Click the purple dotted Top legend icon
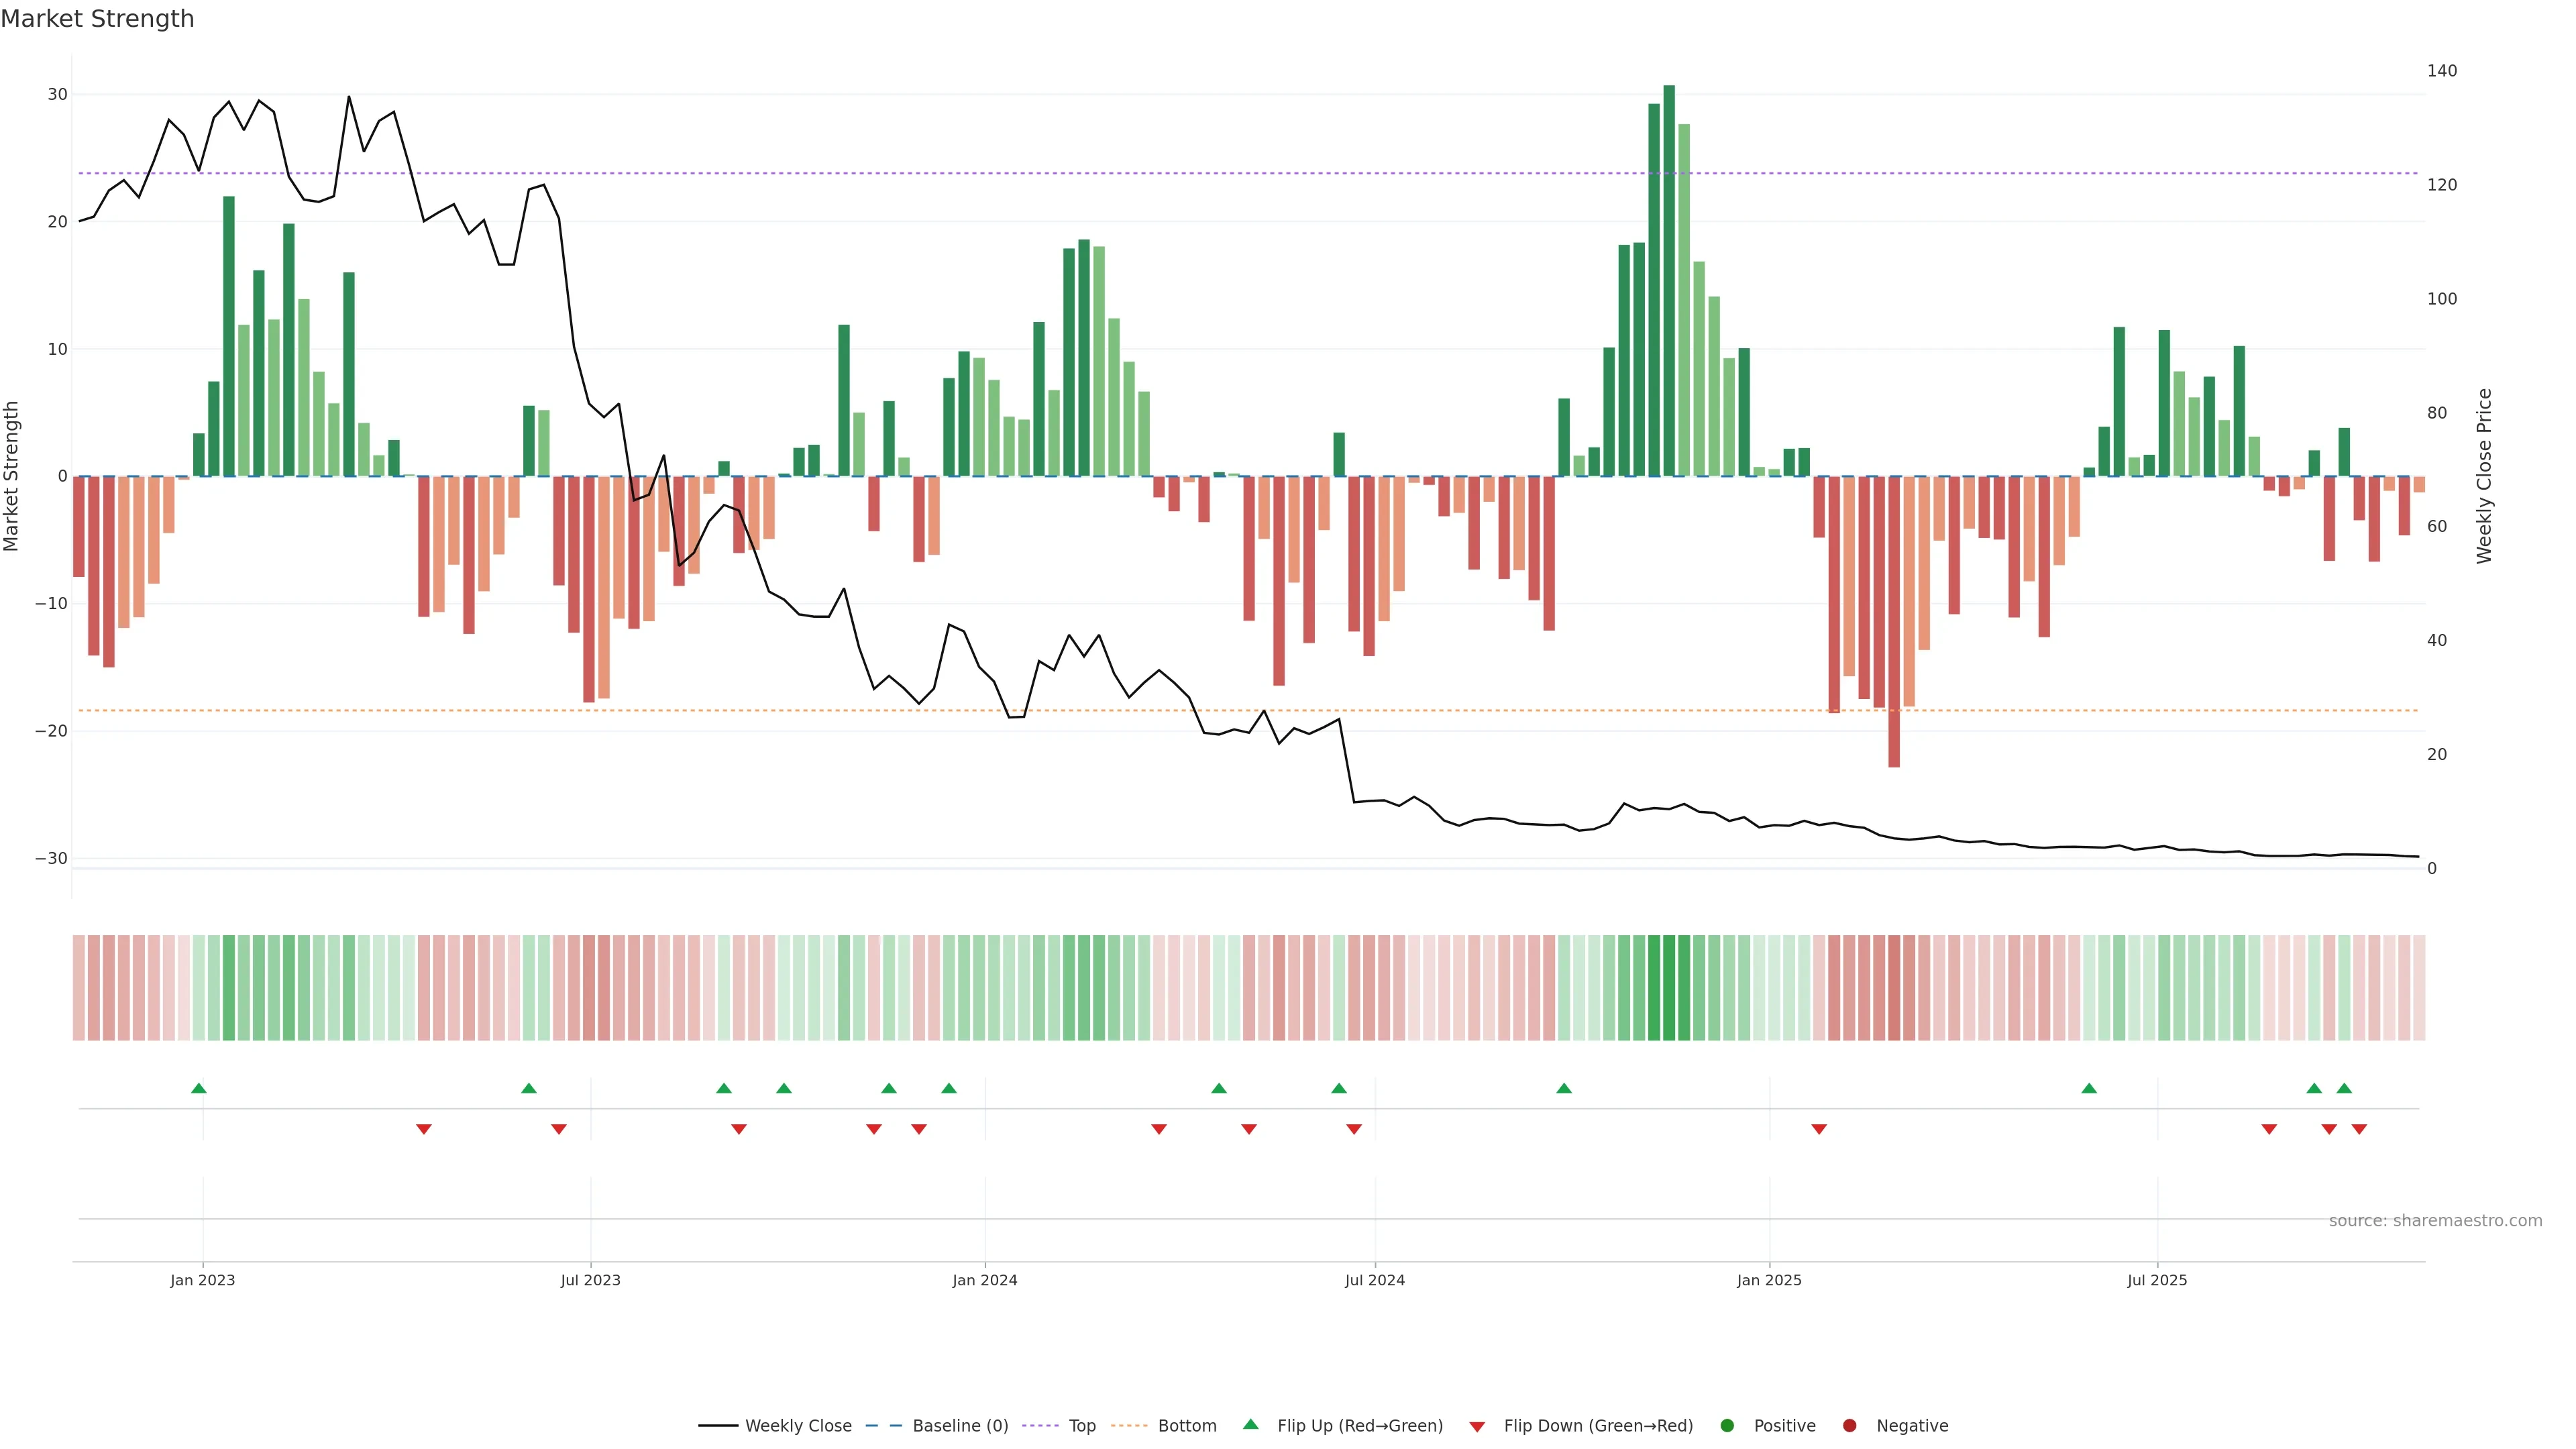 click(1042, 1425)
